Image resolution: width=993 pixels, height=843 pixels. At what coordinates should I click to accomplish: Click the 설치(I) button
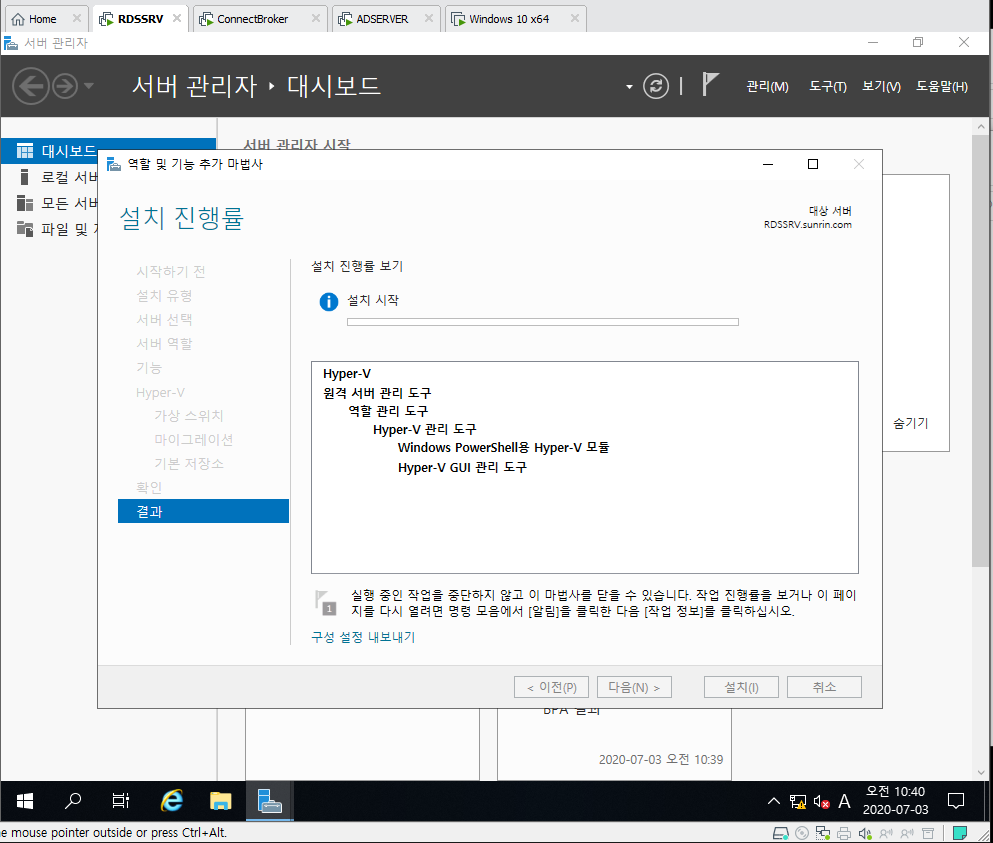[x=741, y=687]
